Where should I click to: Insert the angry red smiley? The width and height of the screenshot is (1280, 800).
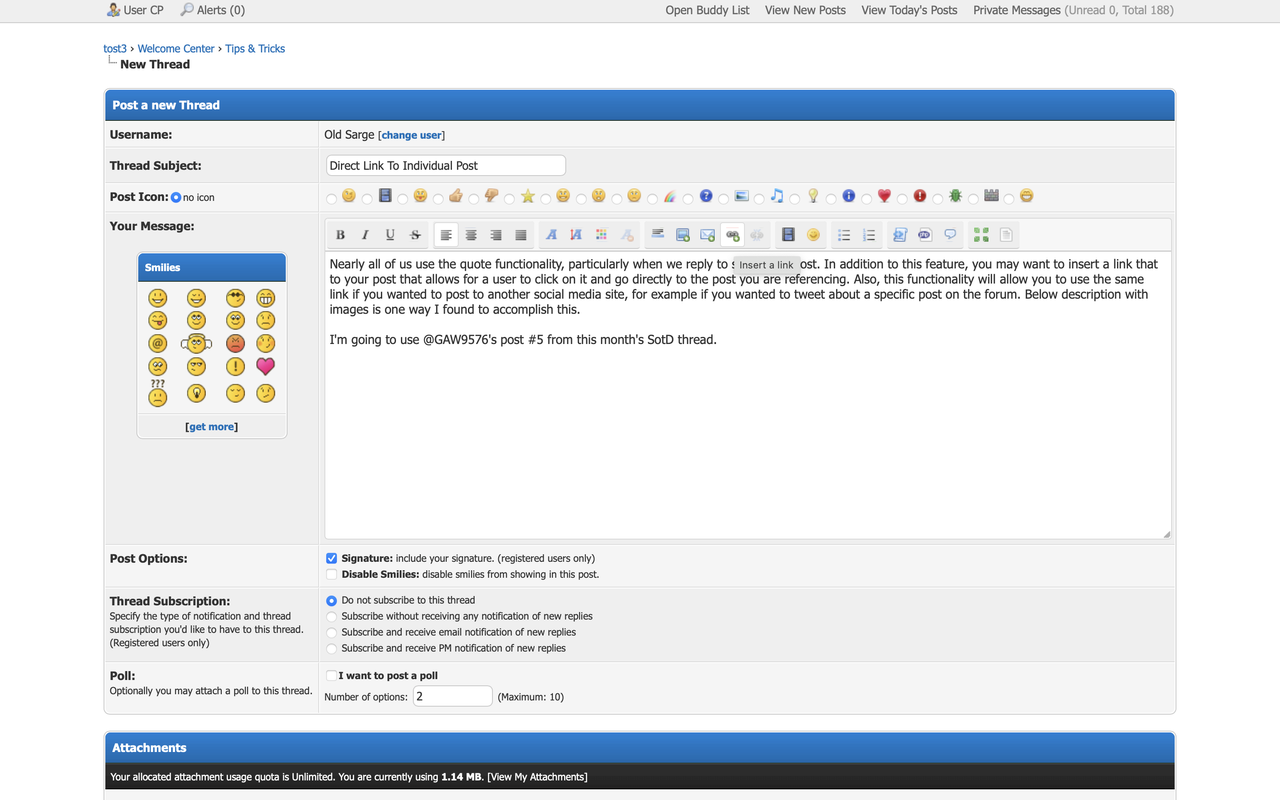235,343
